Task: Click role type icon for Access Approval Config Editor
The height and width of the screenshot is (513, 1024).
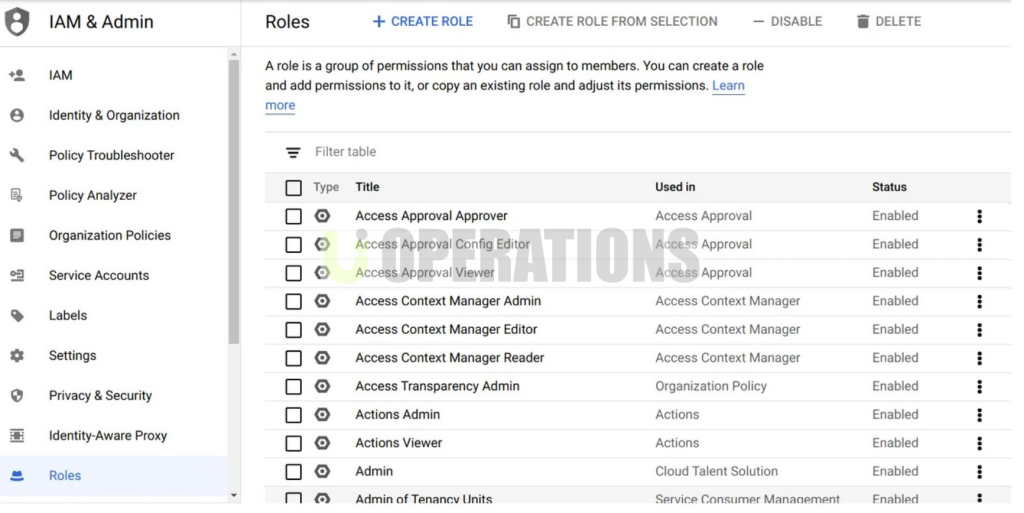Action: point(322,244)
